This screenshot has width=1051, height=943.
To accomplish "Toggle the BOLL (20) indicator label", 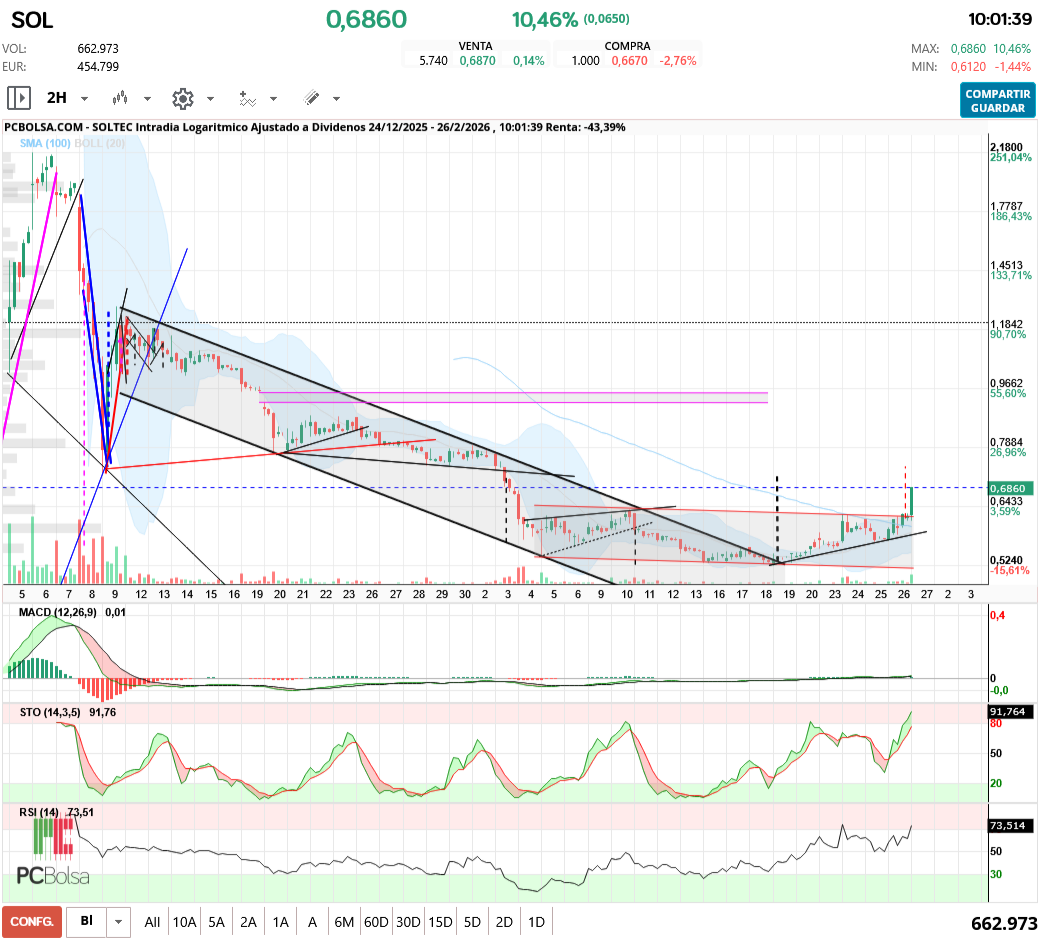I will pos(99,144).
